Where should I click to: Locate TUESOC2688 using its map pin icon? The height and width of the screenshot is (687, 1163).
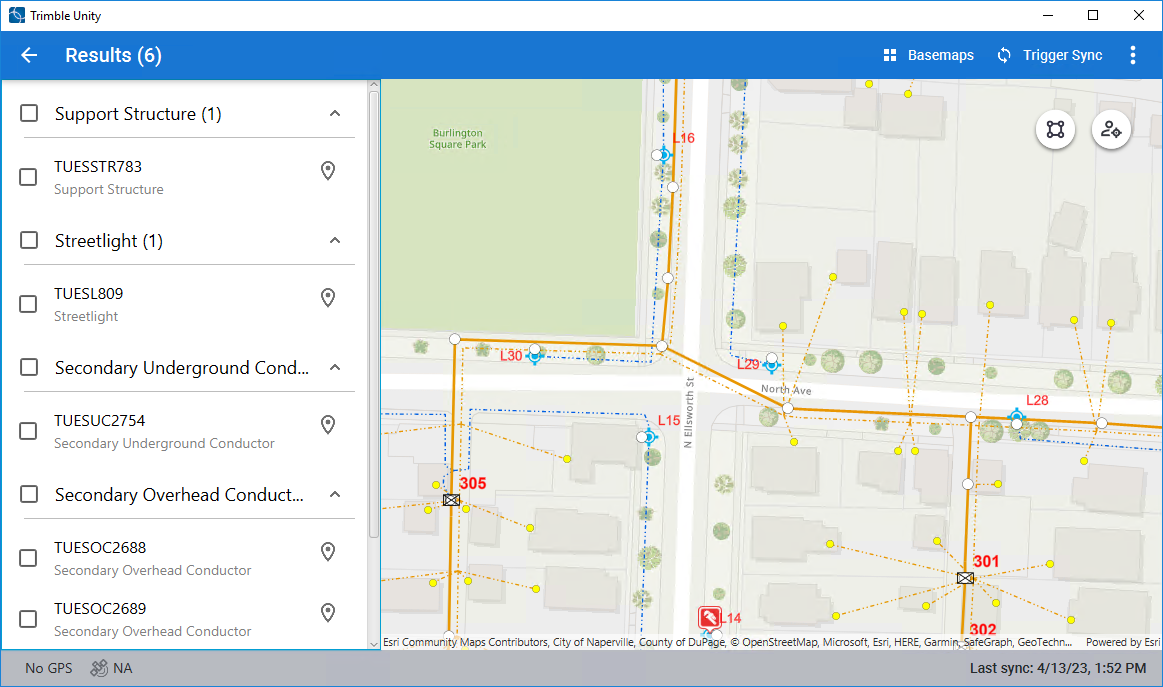pyautogui.click(x=327, y=552)
